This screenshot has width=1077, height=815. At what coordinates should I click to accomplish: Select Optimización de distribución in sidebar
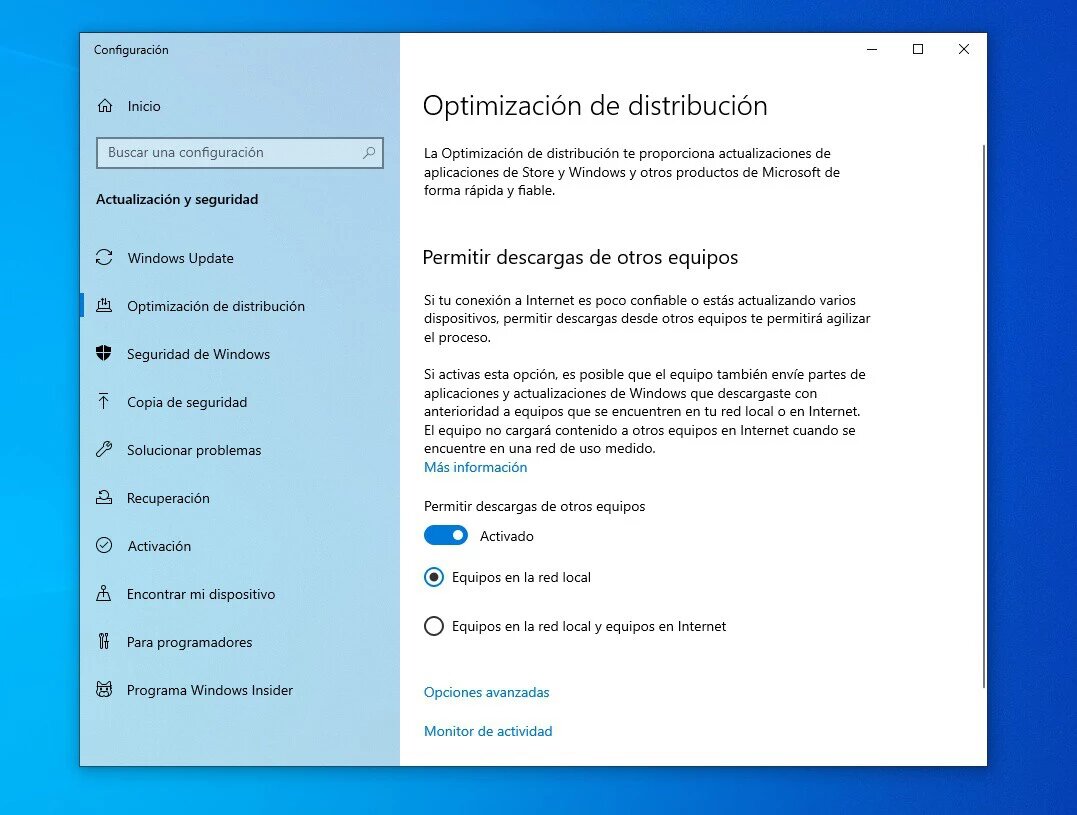pyautogui.click(x=215, y=306)
